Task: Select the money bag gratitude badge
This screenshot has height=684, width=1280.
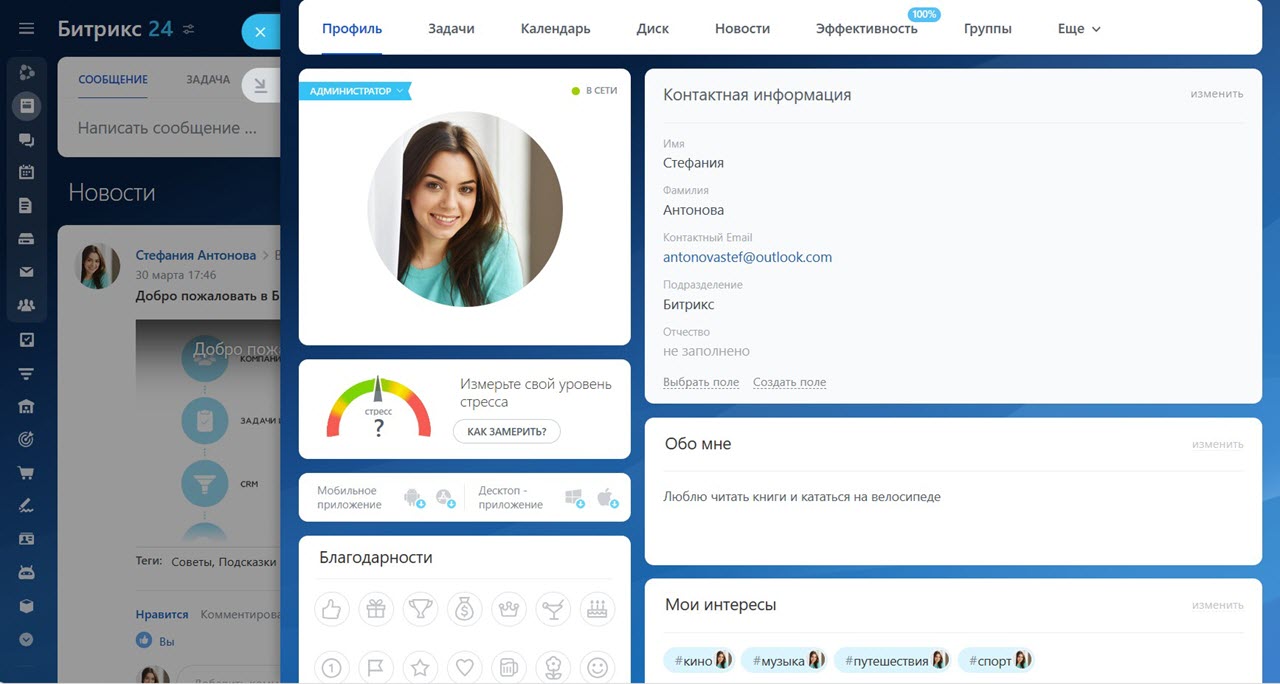Action: (464, 608)
